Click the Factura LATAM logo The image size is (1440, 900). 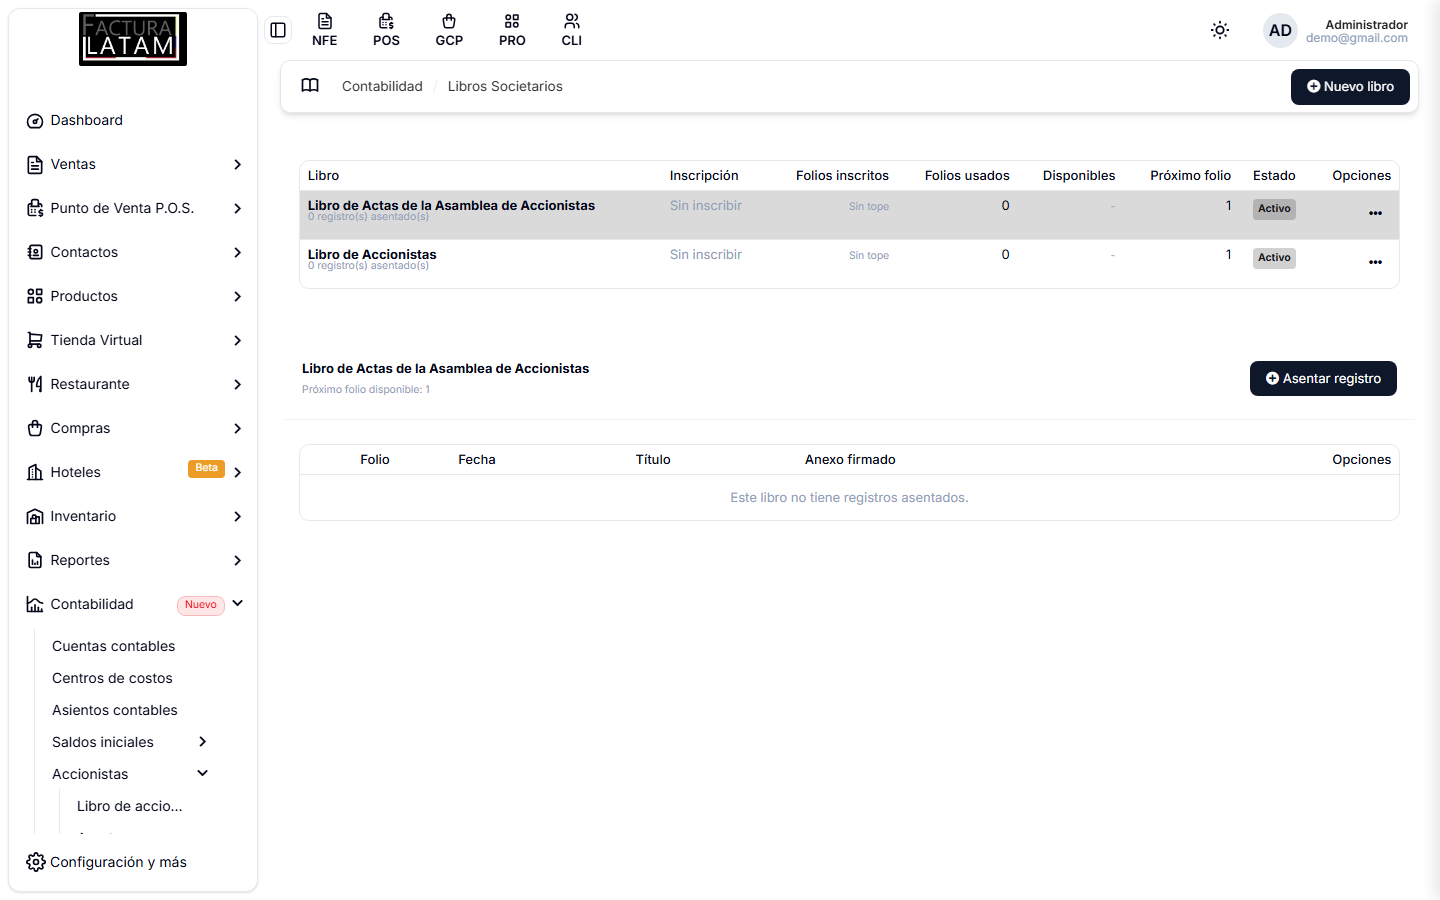pos(133,39)
